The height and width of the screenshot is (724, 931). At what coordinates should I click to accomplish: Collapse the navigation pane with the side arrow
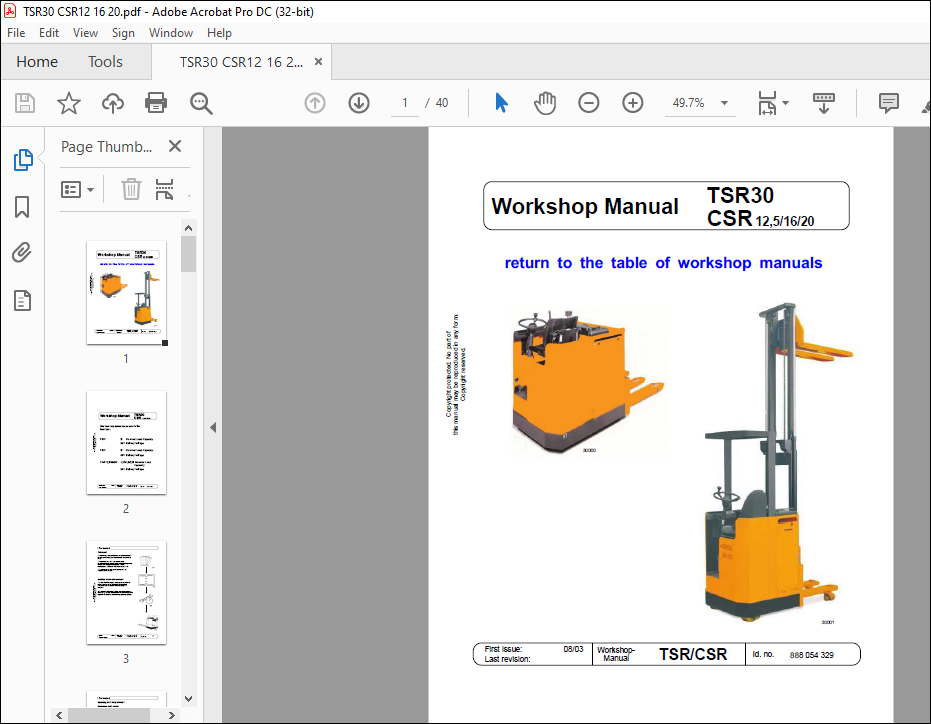(x=213, y=427)
